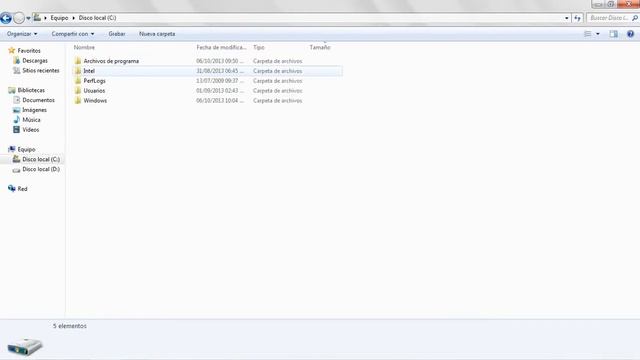Viewport: 640px width, 360px height.
Task: Click the modified date of Usuarios
Action: 220,91
